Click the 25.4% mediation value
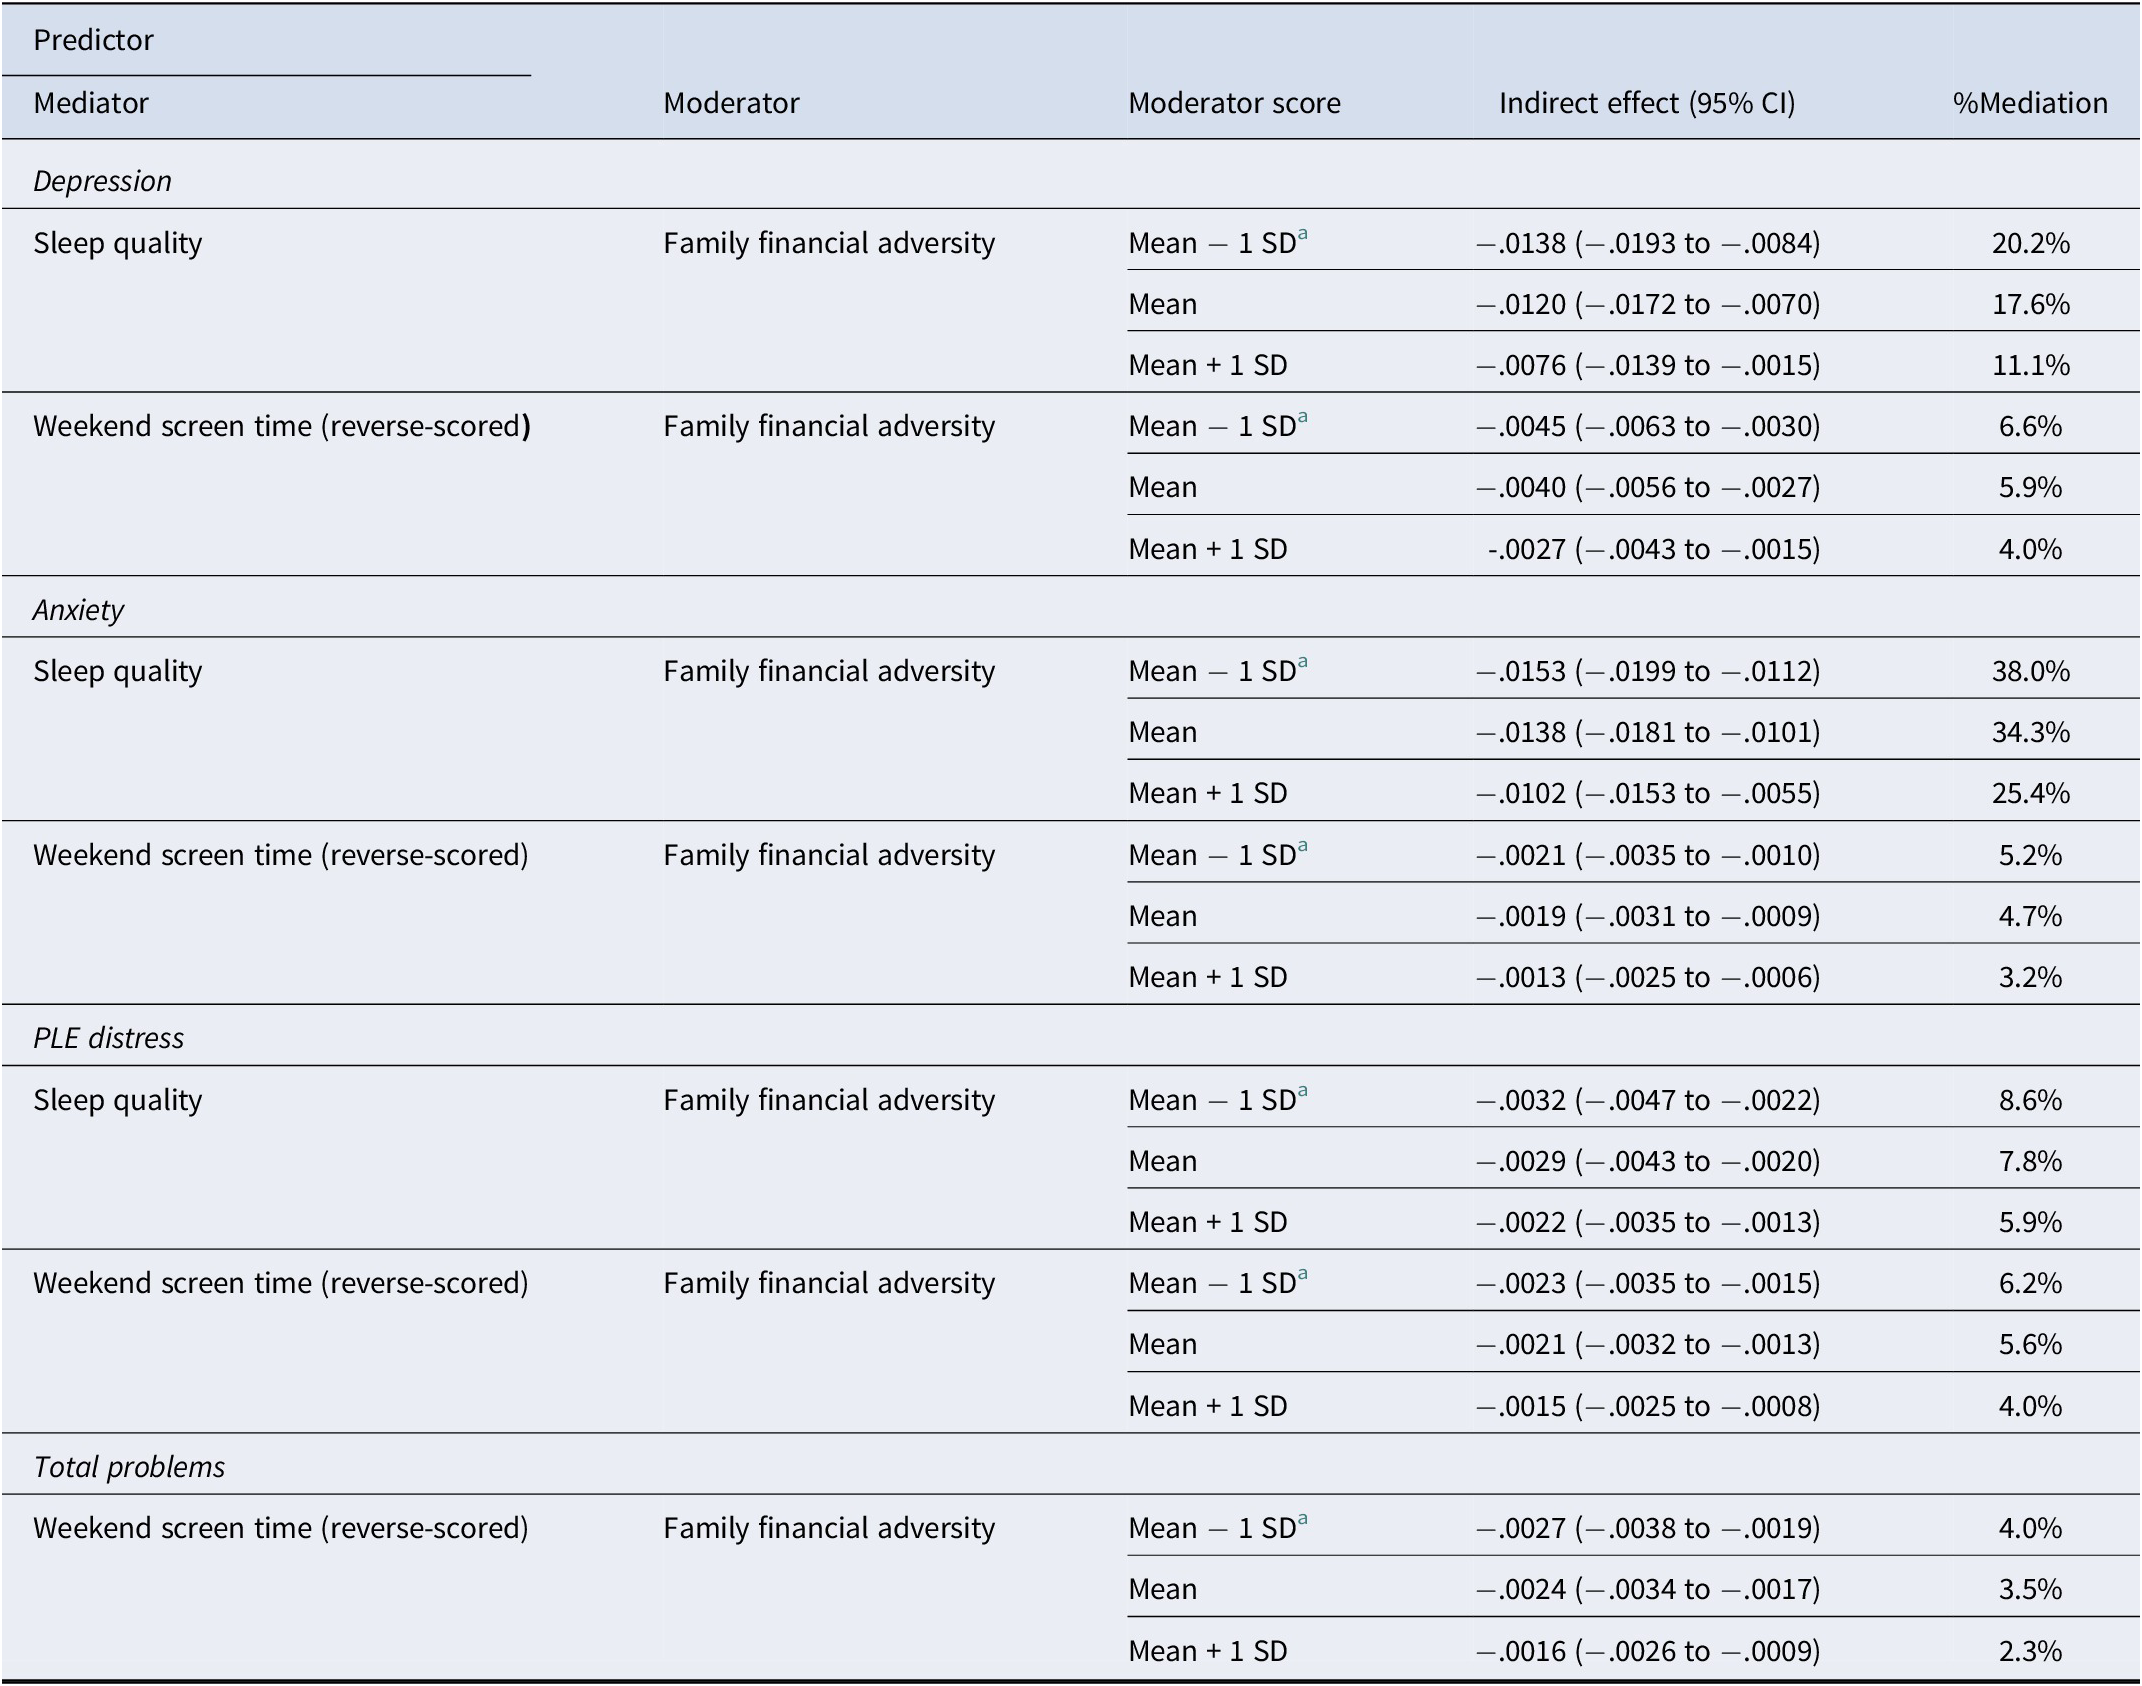2142x1686 pixels. click(2030, 793)
